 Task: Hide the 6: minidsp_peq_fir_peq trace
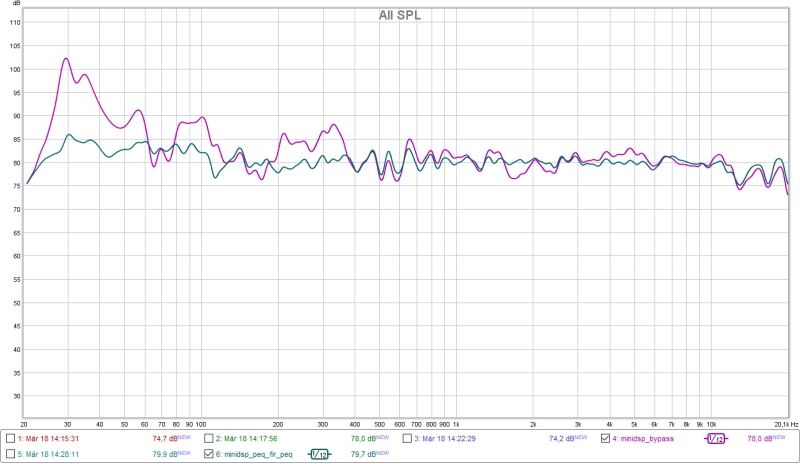(x=208, y=454)
